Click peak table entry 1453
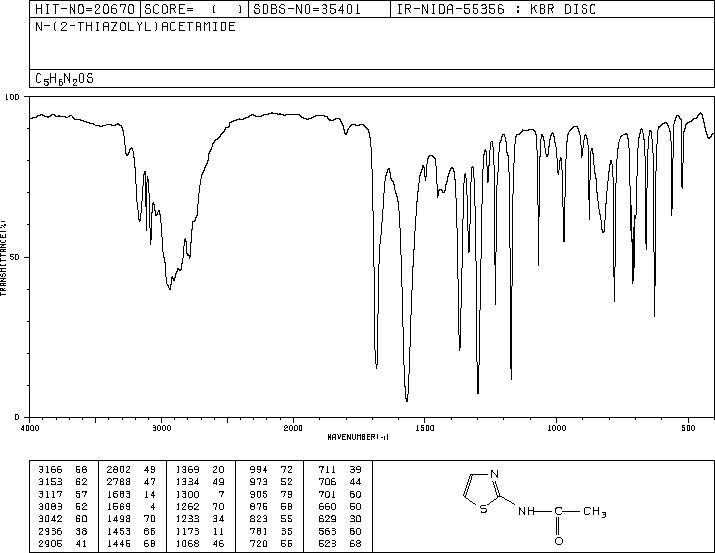 119,531
